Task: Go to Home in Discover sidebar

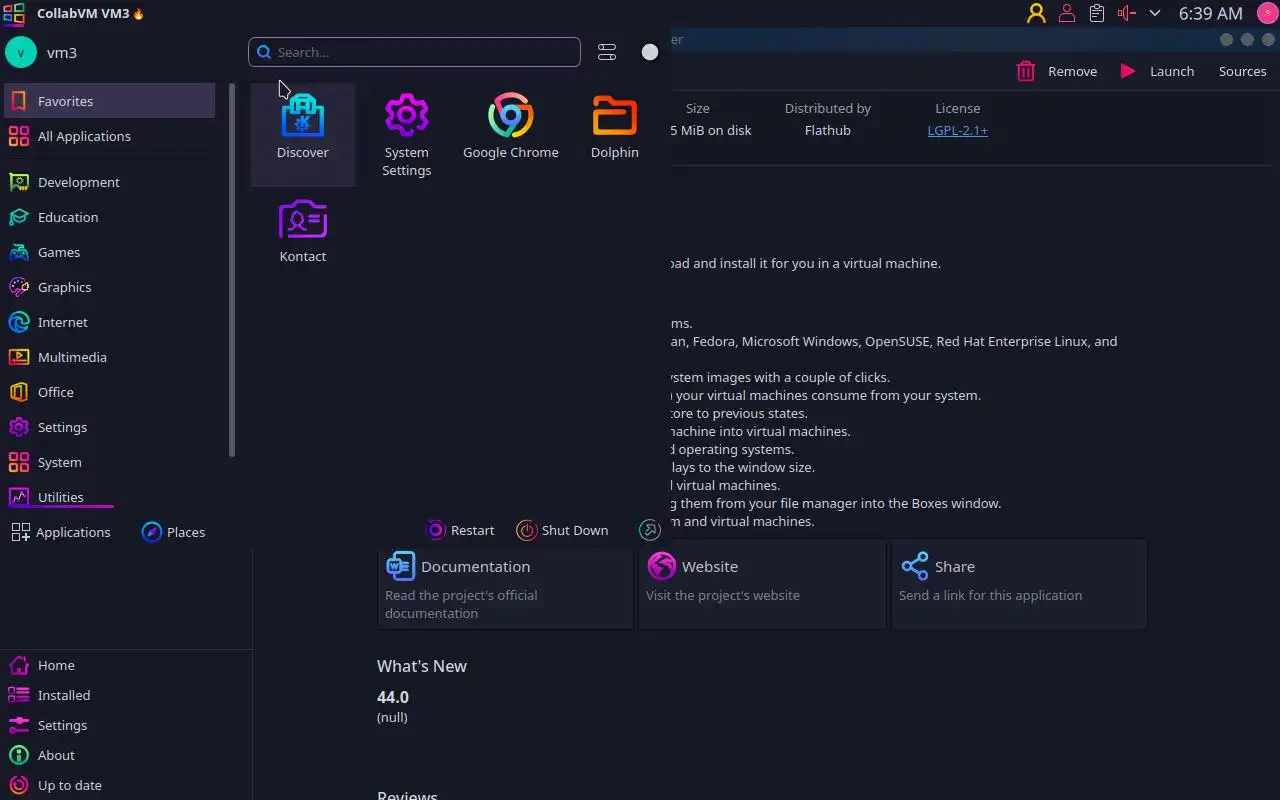Action: click(126, 665)
